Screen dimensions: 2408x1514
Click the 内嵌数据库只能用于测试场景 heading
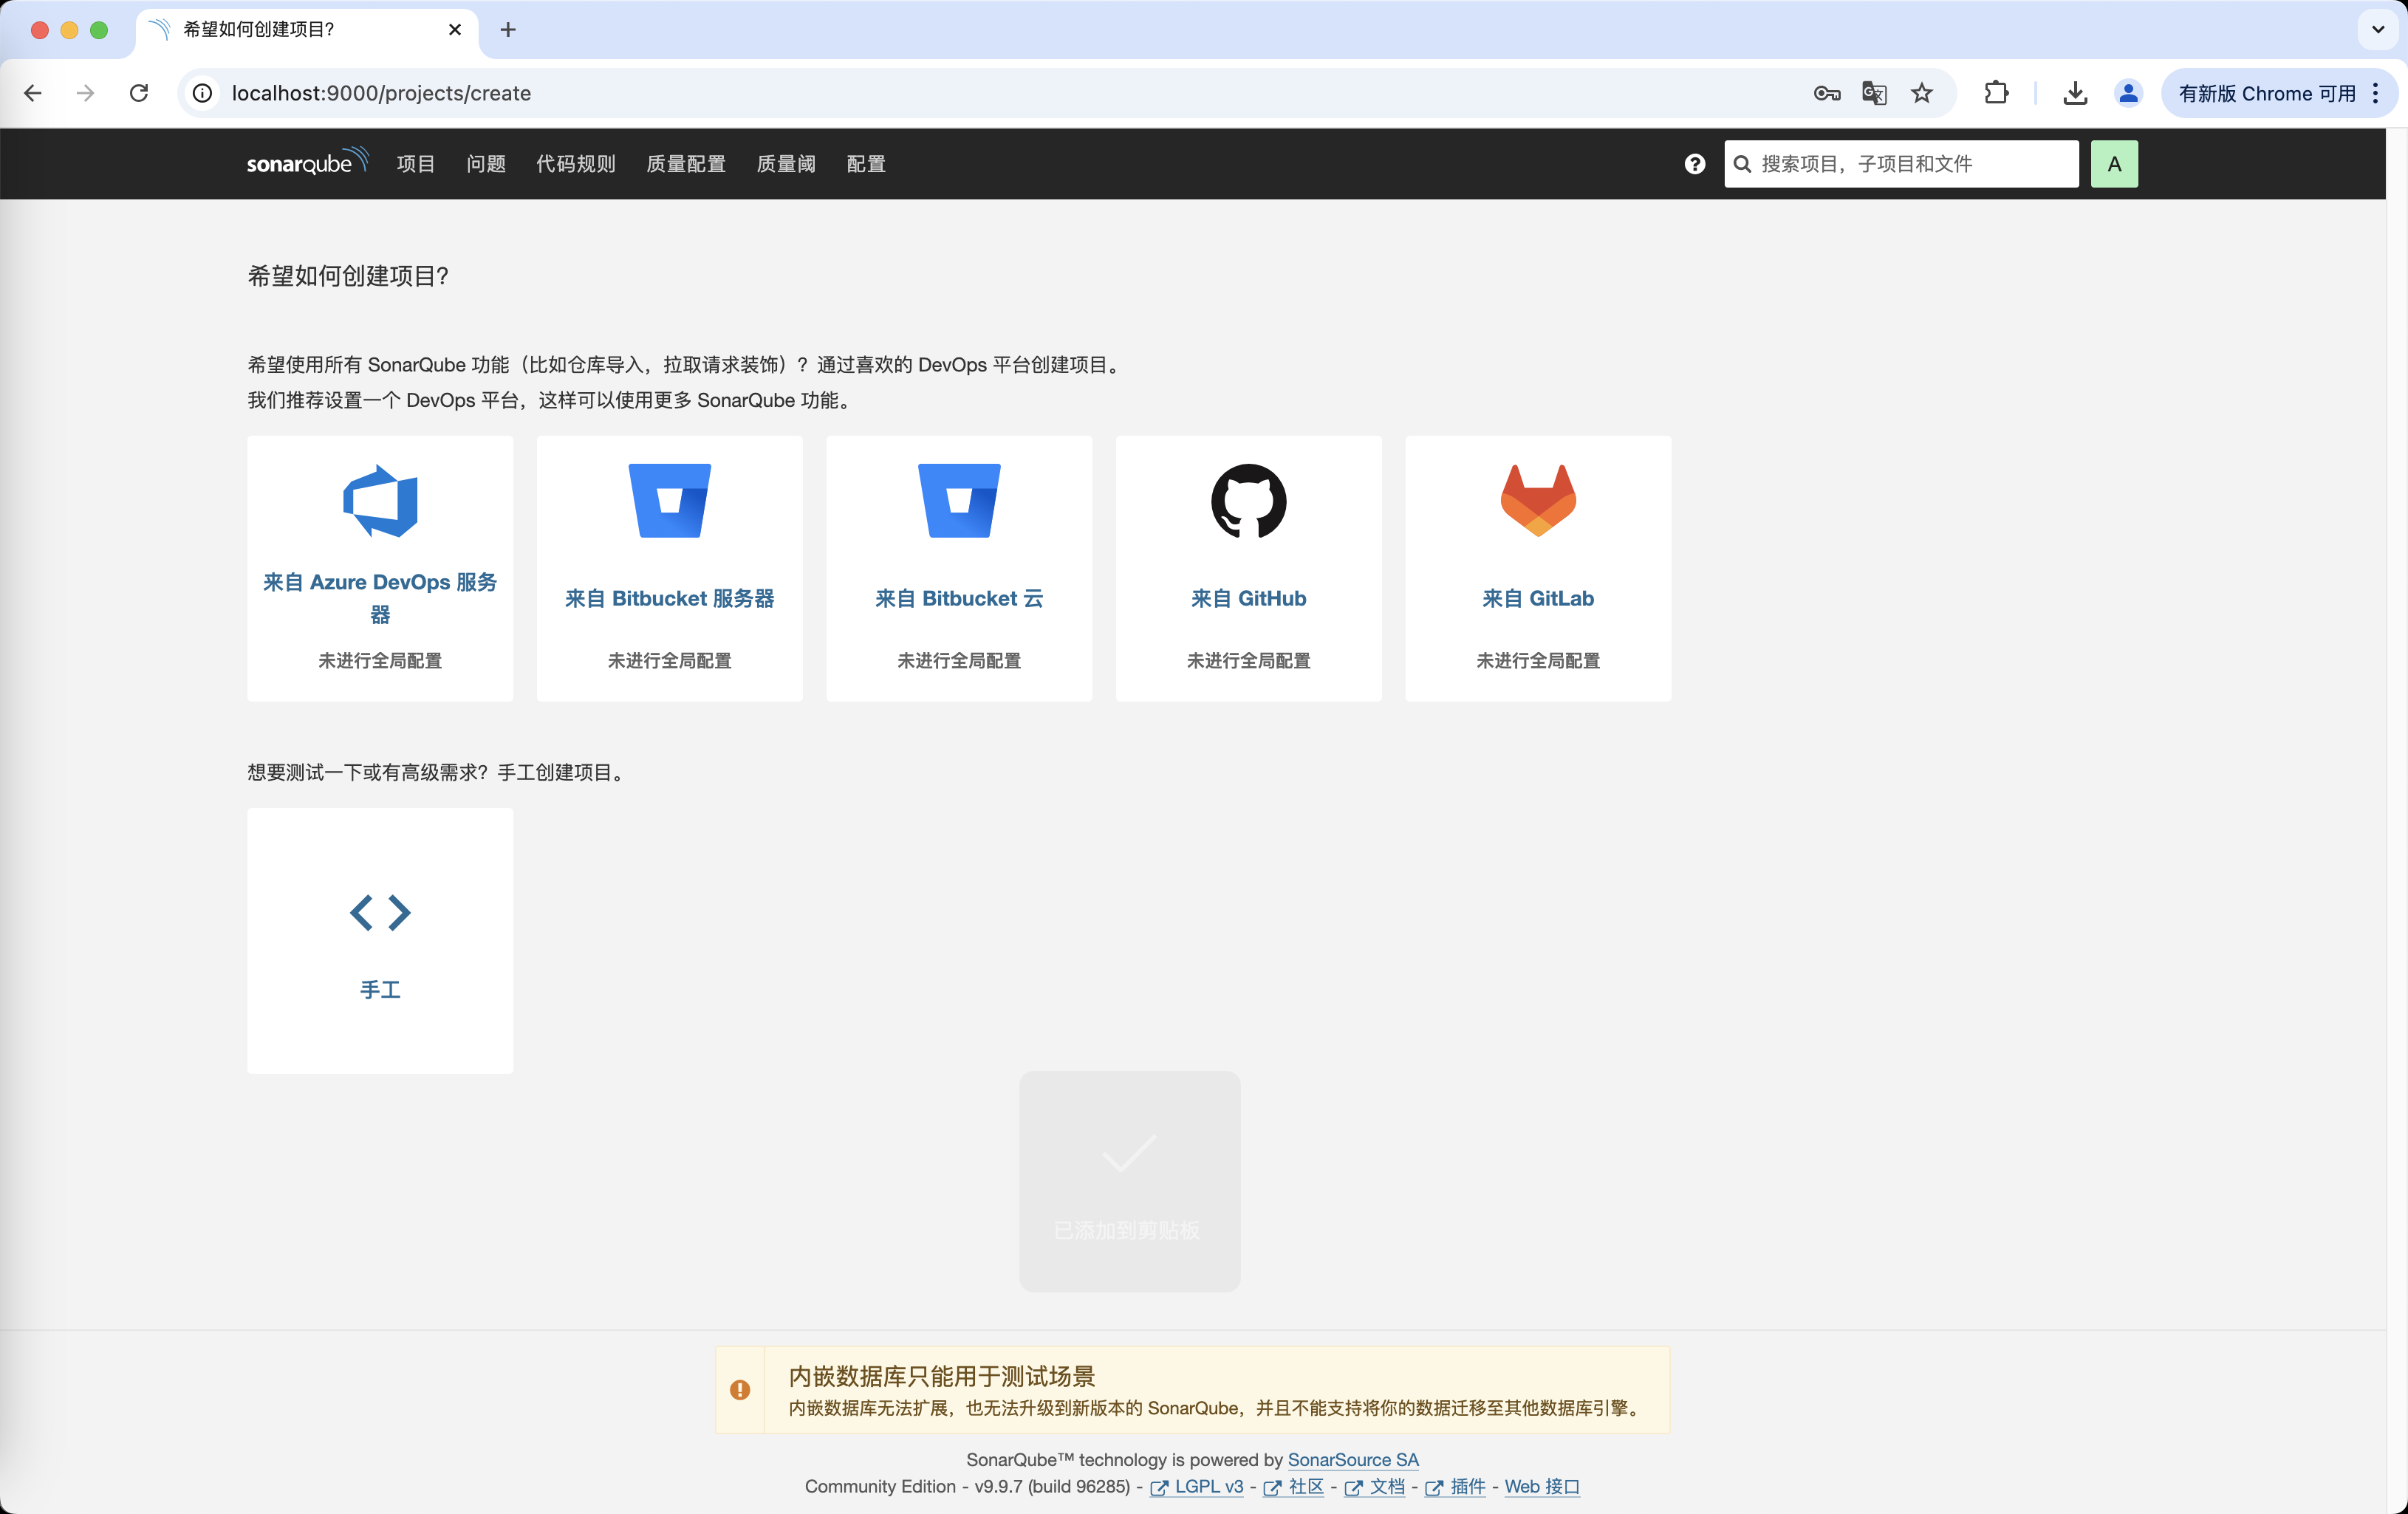pos(942,1376)
